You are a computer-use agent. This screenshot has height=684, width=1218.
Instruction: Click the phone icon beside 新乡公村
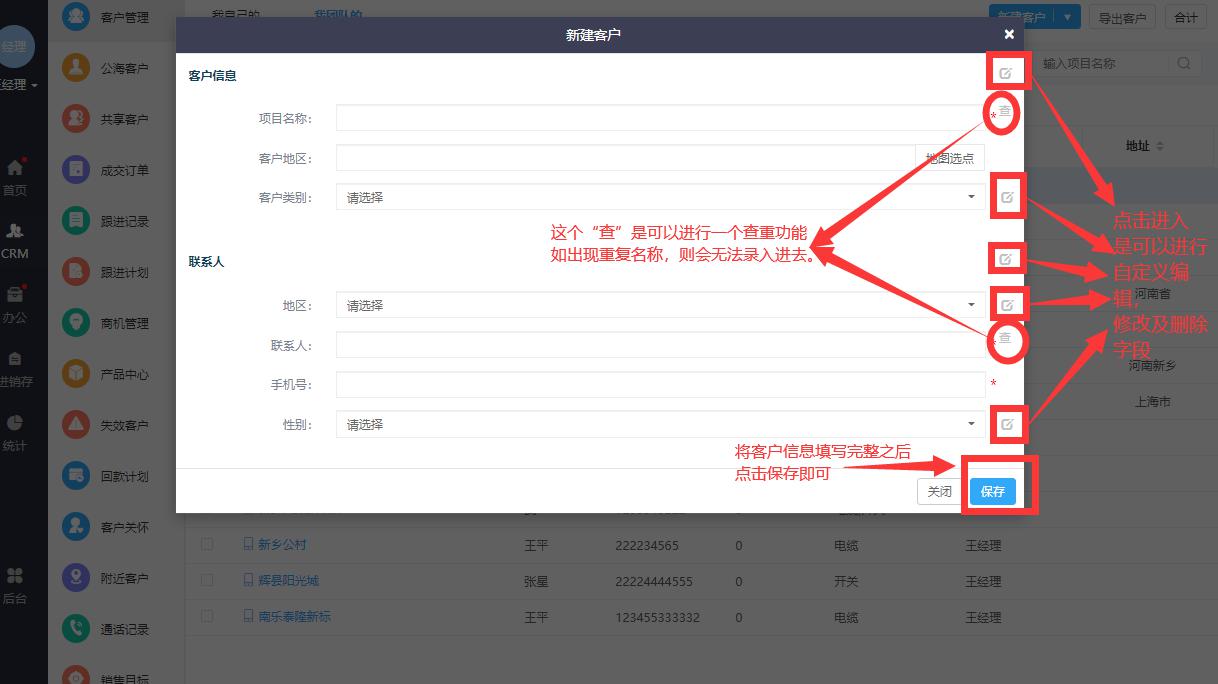[x=248, y=545]
